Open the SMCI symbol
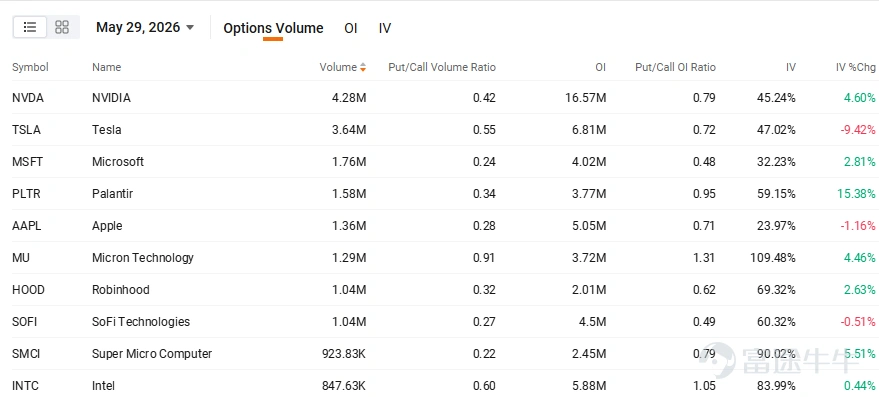Viewport: 879px width, 397px height. click(x=26, y=354)
